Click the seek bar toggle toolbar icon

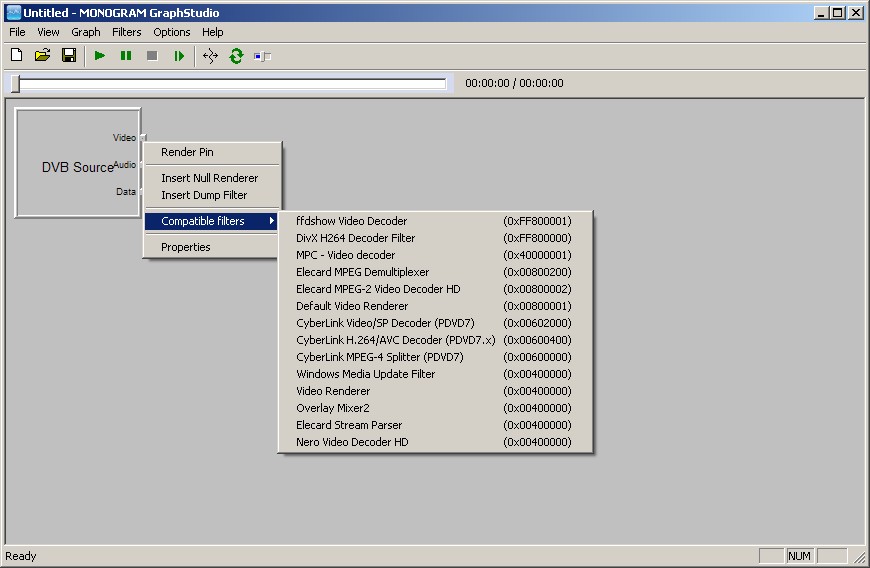pyautogui.click(x=262, y=56)
